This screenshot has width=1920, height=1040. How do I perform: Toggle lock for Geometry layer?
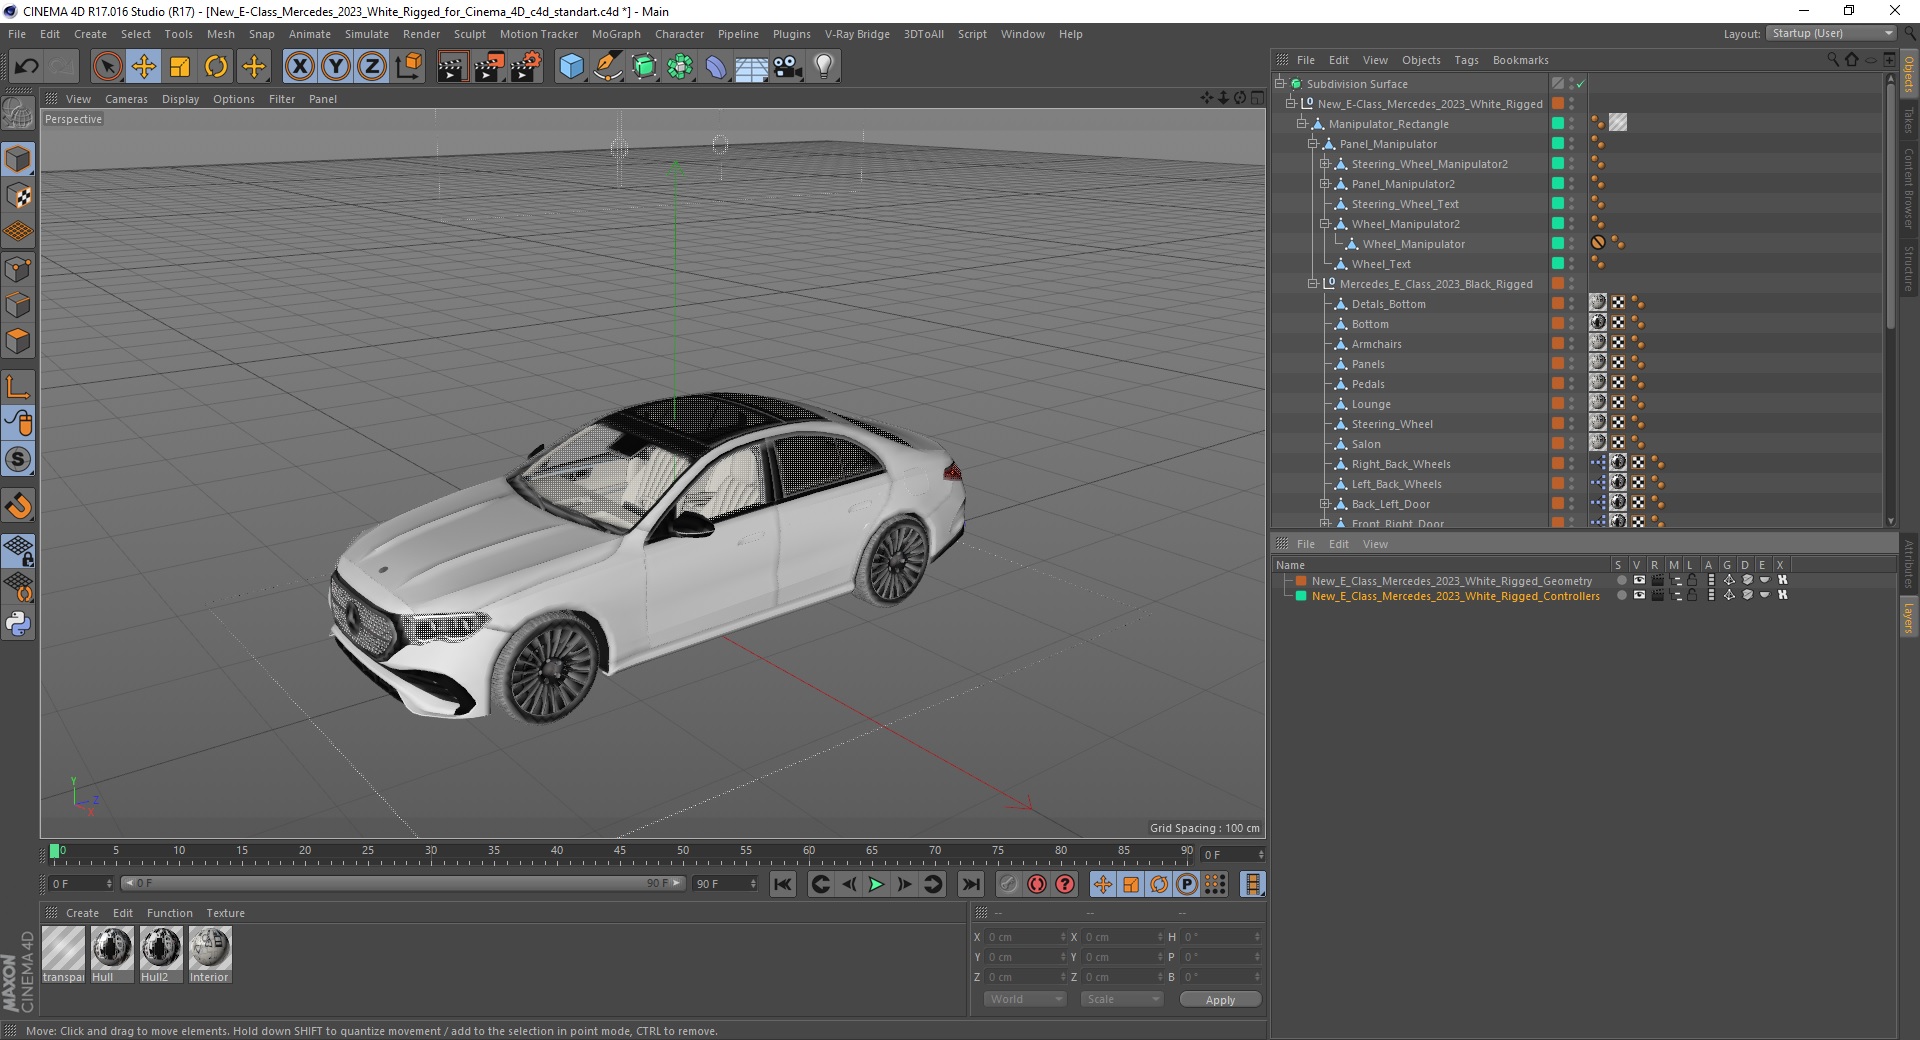point(1692,580)
